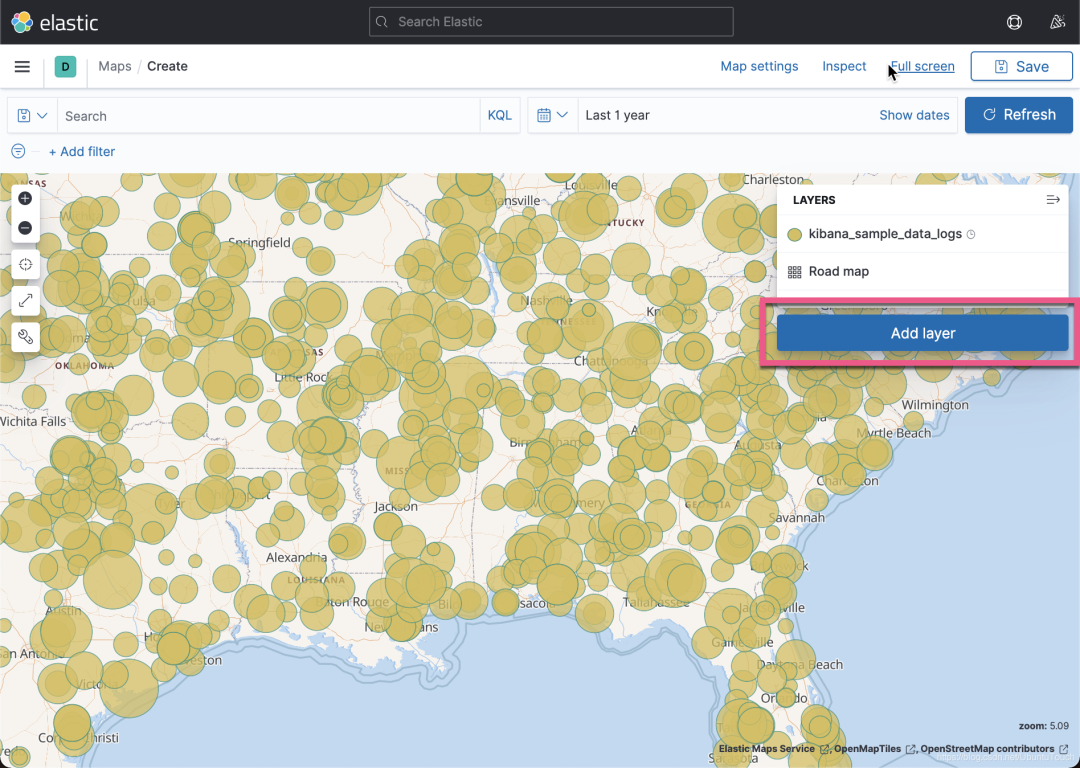This screenshot has width=1080, height=768.
Task: Click the Create breadcrumb text
Action: (x=167, y=66)
